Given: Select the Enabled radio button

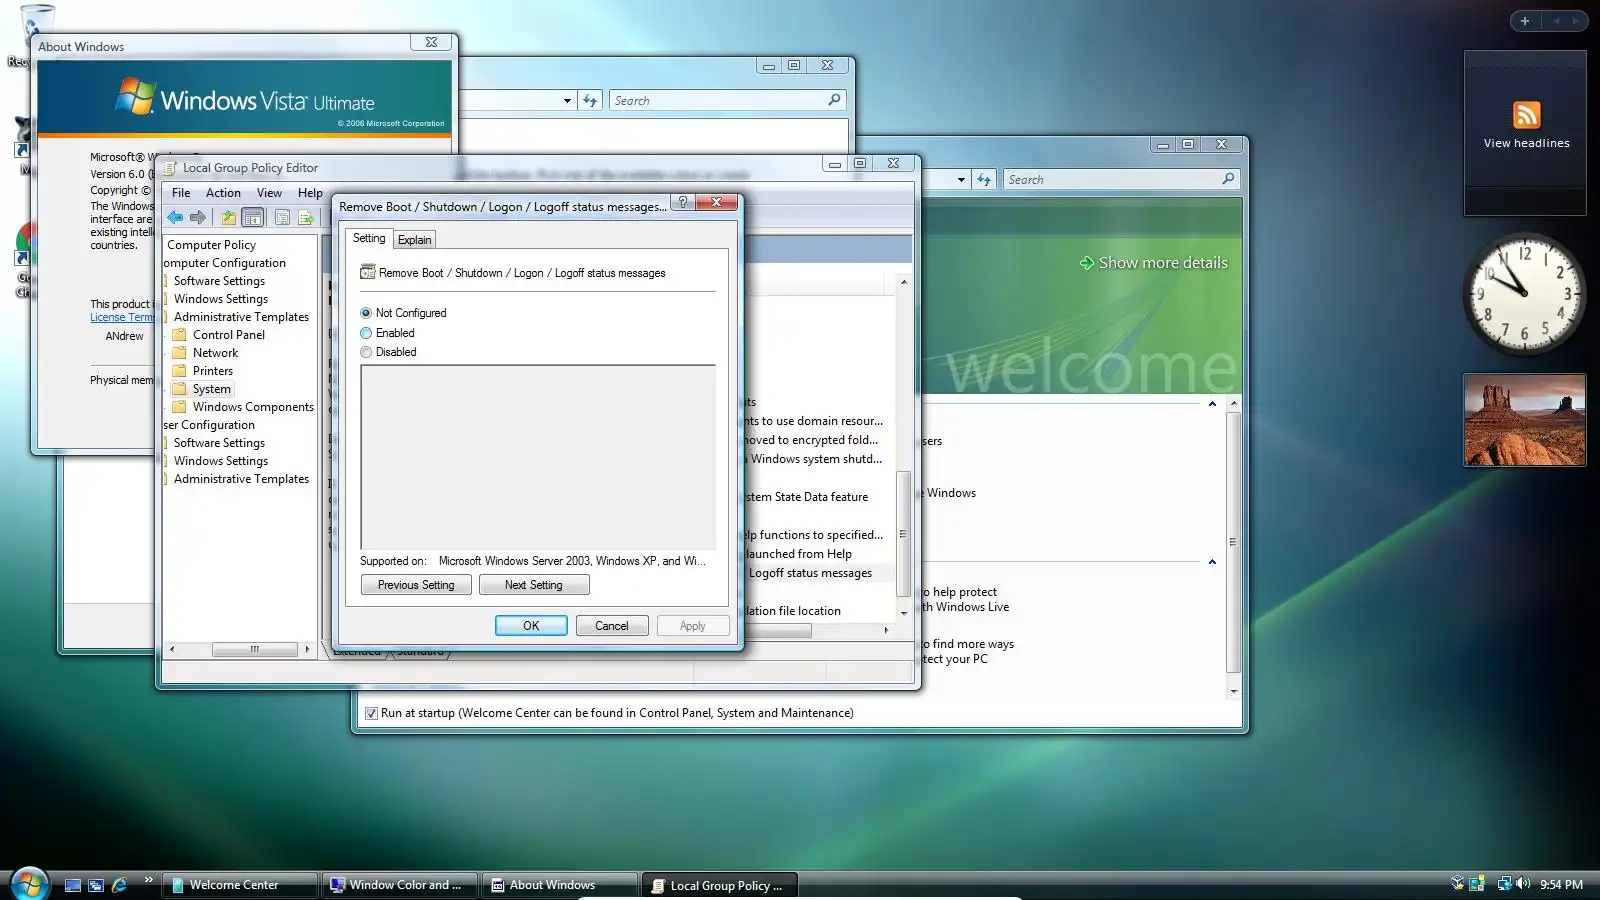Looking at the screenshot, I should pos(366,333).
